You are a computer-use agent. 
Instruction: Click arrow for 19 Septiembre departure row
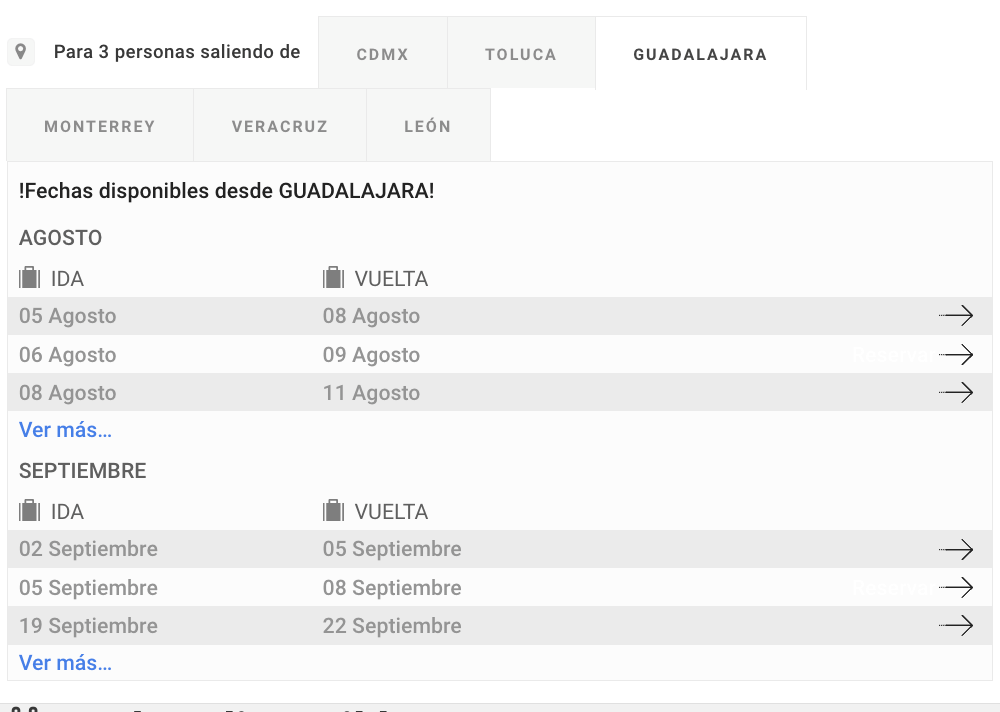point(955,625)
